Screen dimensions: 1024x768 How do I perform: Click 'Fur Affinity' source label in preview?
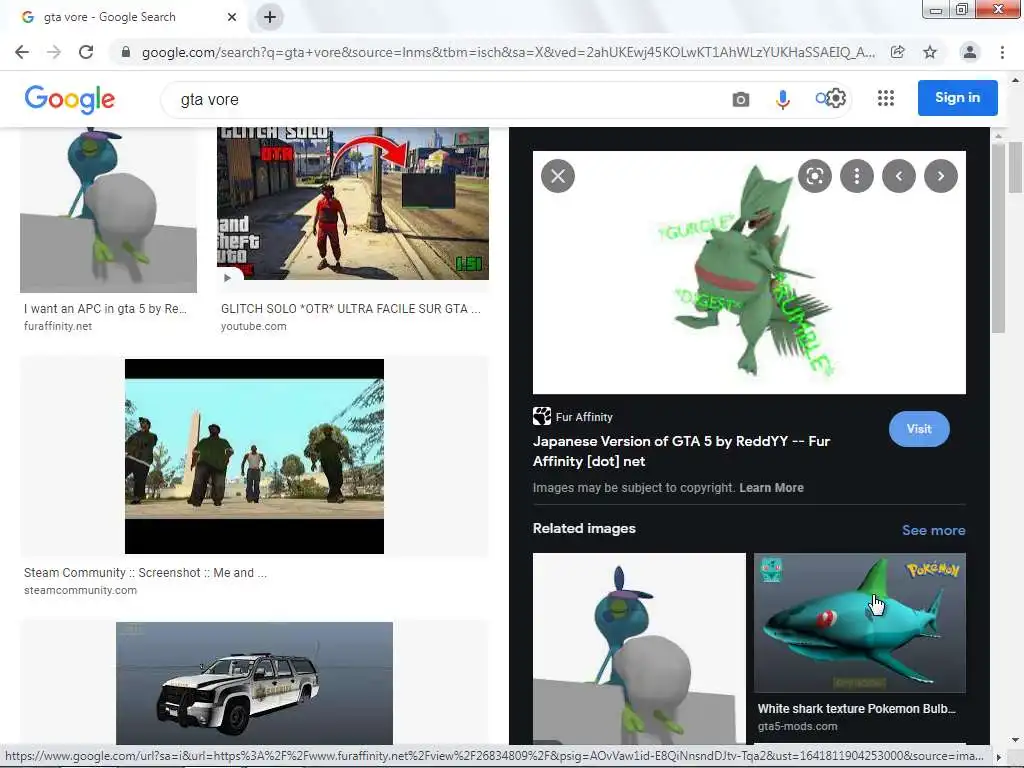pyautogui.click(x=584, y=417)
